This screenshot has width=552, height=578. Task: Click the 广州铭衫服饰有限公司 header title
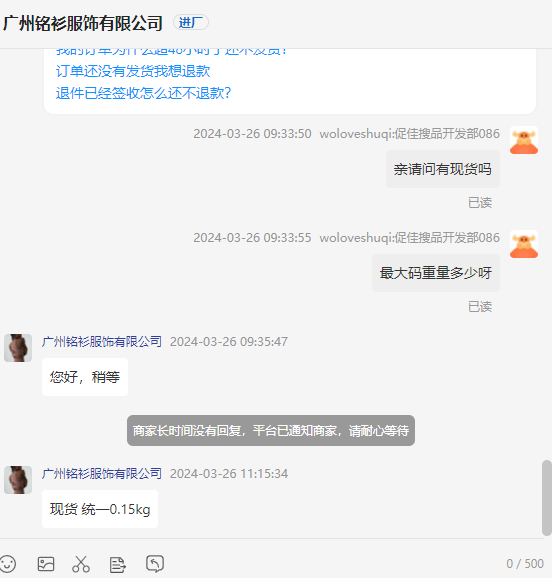point(83,23)
